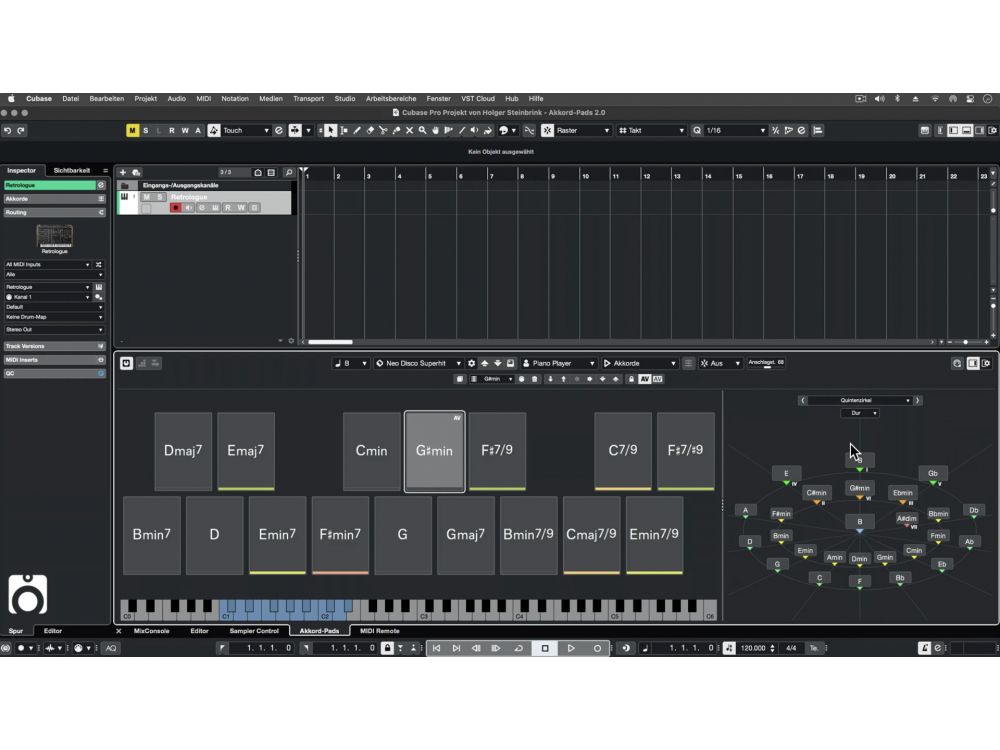
Task: Enable record on Retrologue track
Action: pyautogui.click(x=175, y=208)
